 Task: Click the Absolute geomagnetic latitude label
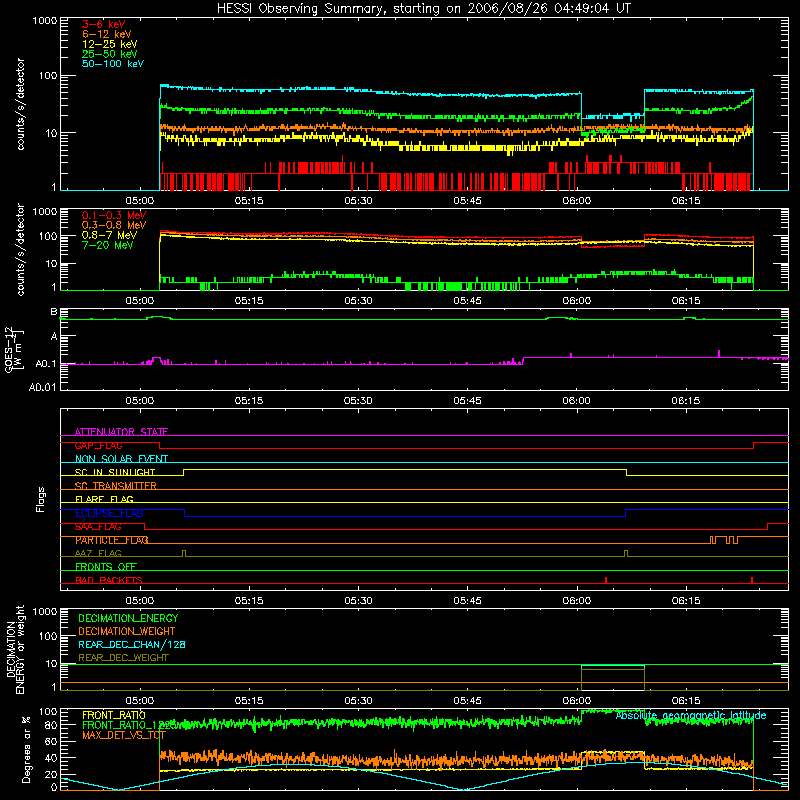[691, 716]
